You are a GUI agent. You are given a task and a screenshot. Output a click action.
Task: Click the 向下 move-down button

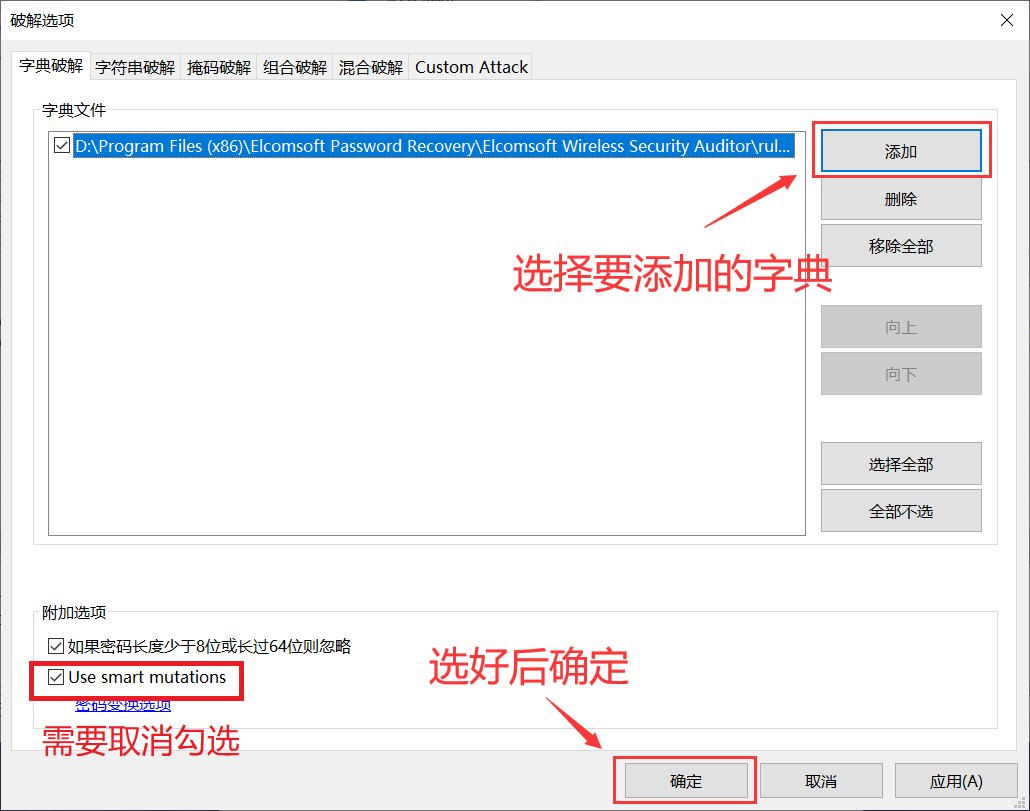point(900,373)
